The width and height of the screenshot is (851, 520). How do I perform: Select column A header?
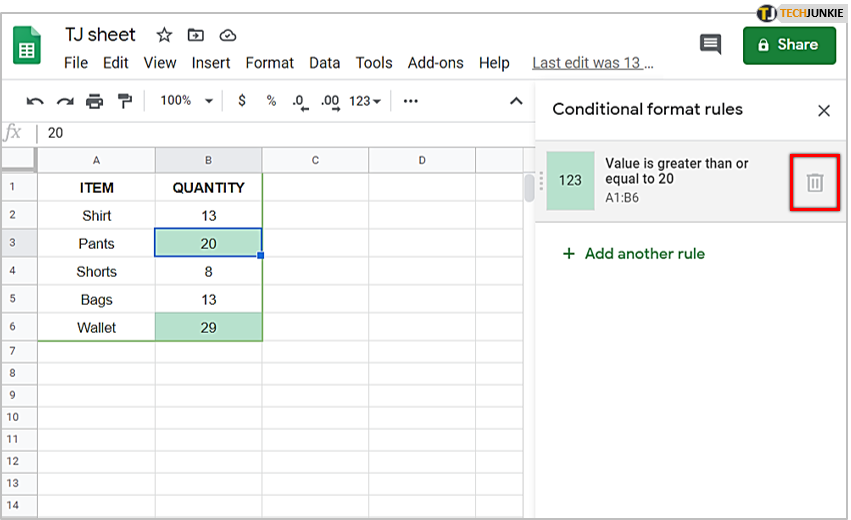coord(96,160)
